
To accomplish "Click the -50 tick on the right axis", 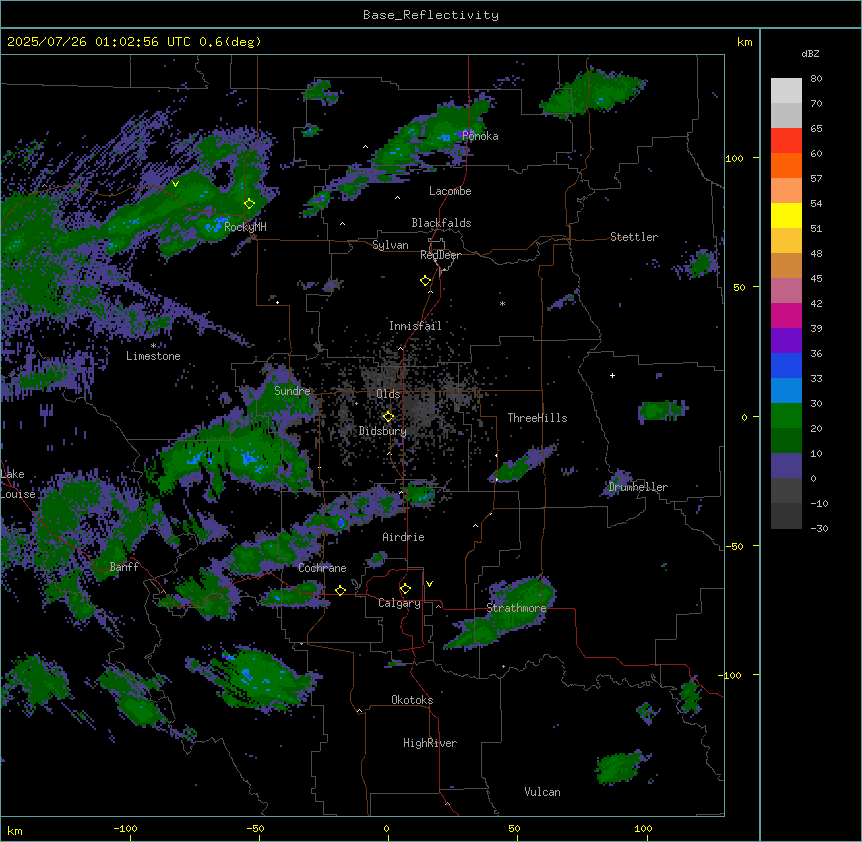I will [734, 546].
